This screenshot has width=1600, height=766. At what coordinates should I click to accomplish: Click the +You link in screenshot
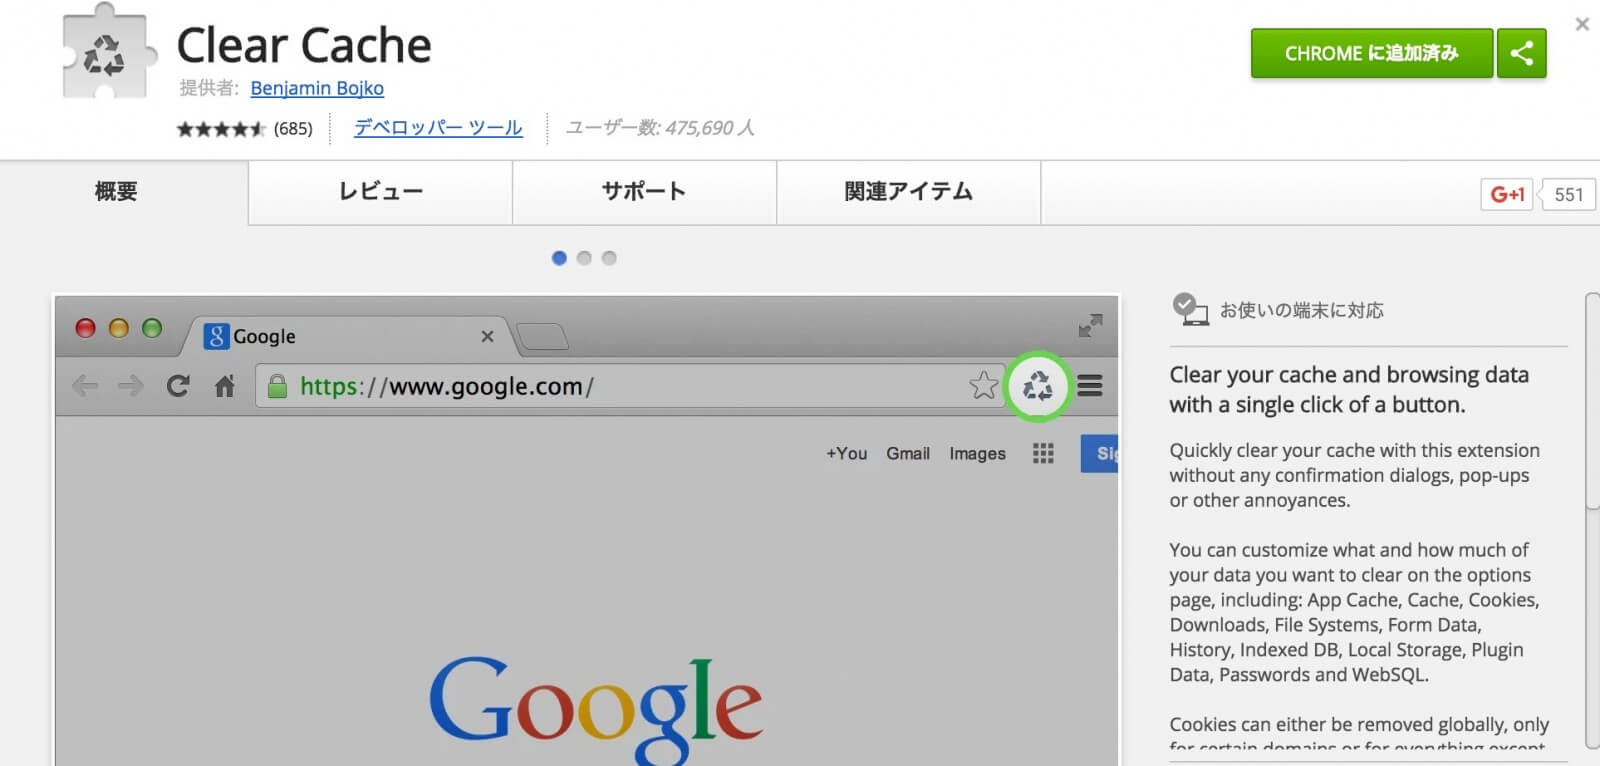coord(846,453)
